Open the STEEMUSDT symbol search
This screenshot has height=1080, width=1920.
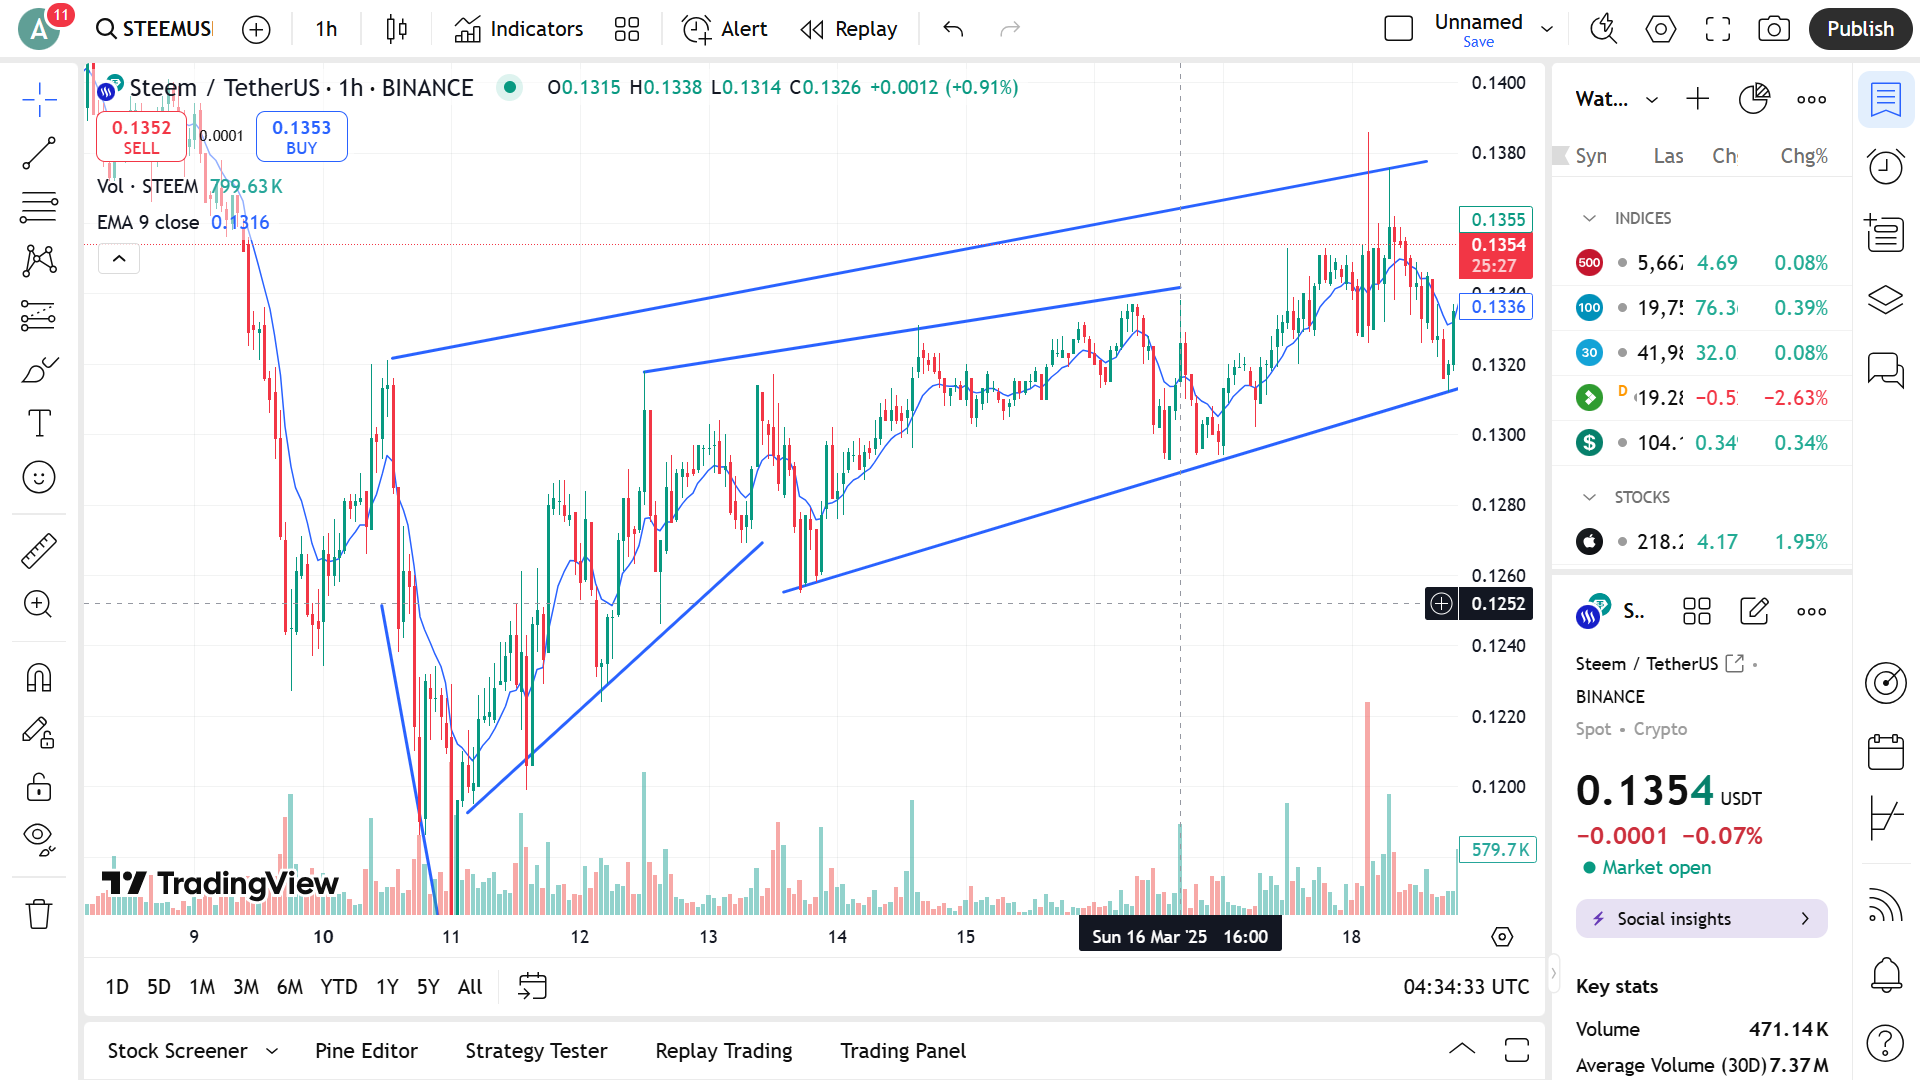[155, 29]
